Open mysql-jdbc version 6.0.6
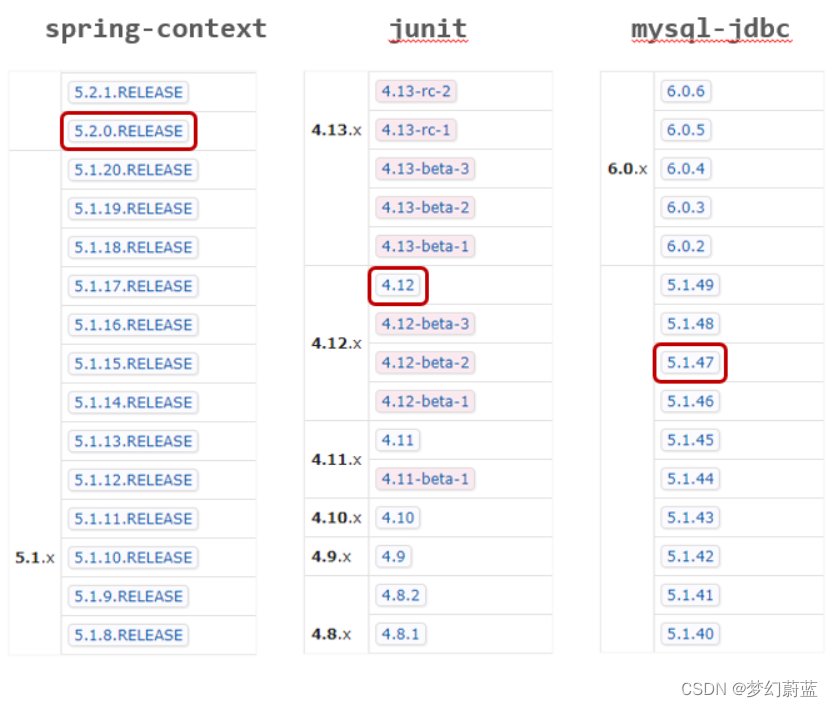 pos(685,91)
